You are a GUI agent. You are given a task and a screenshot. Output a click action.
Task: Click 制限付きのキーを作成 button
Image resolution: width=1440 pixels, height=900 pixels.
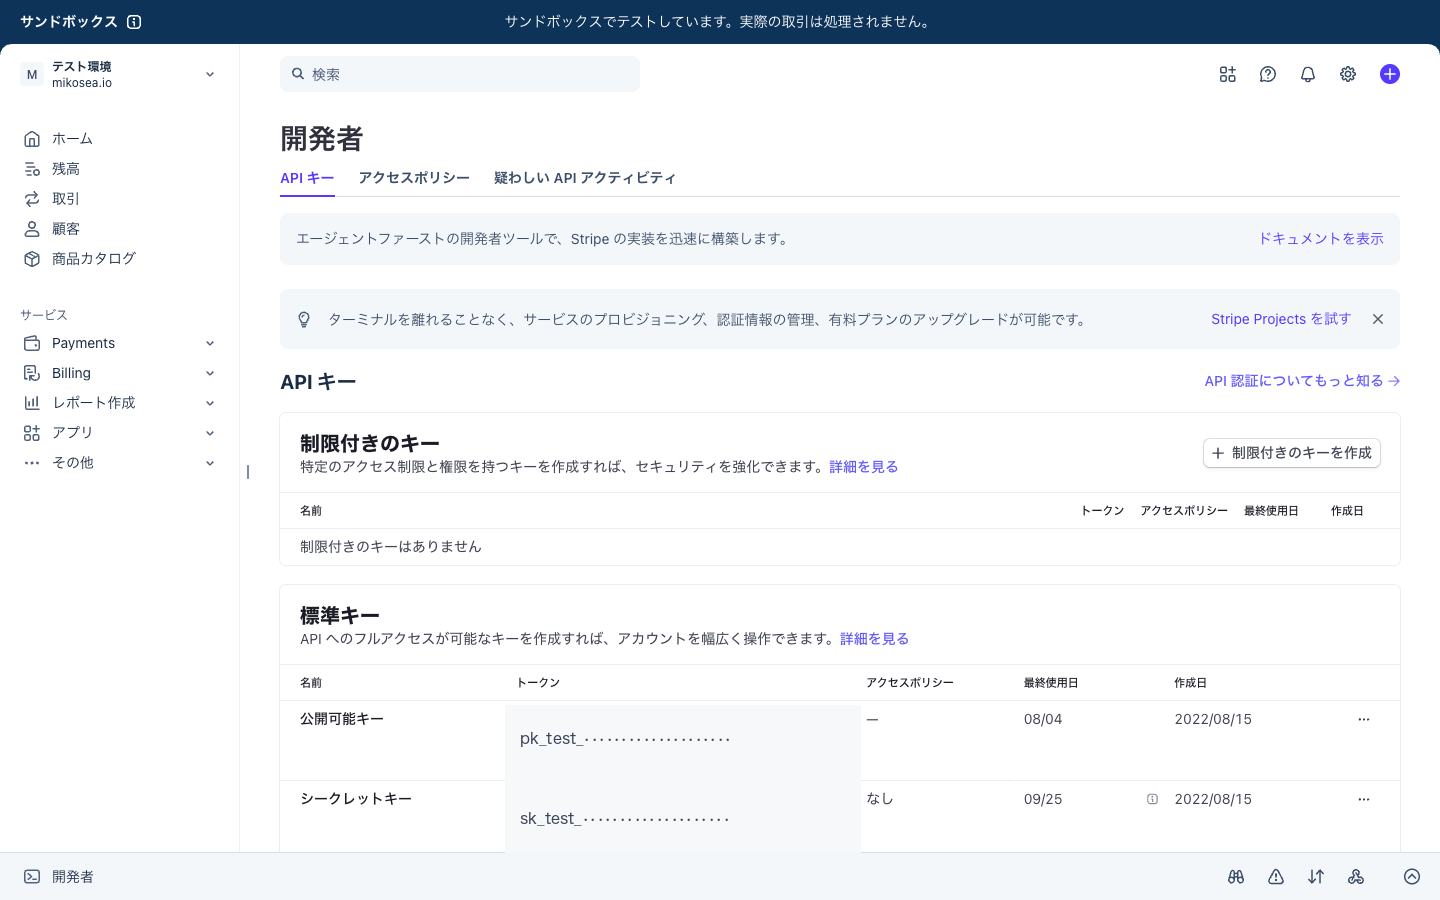point(1292,453)
